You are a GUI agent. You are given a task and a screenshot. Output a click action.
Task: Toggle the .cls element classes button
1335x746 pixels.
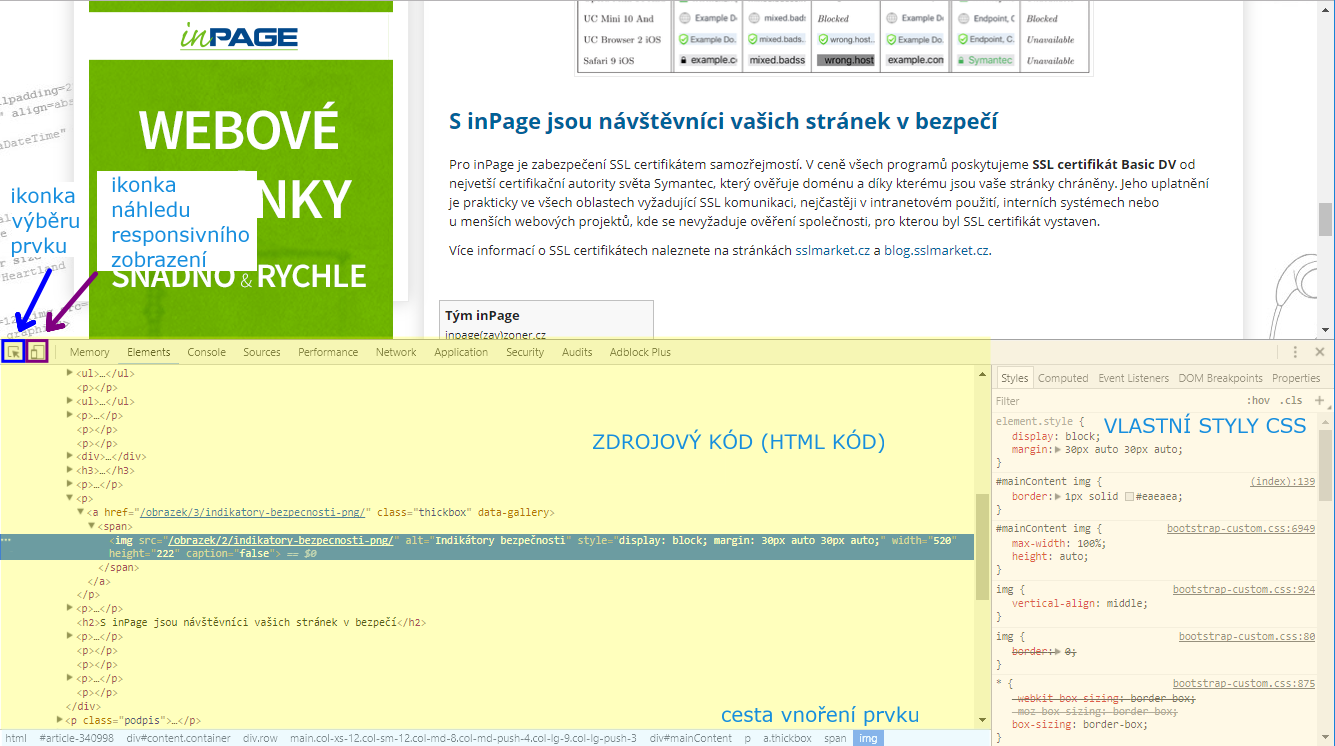tap(1292, 401)
